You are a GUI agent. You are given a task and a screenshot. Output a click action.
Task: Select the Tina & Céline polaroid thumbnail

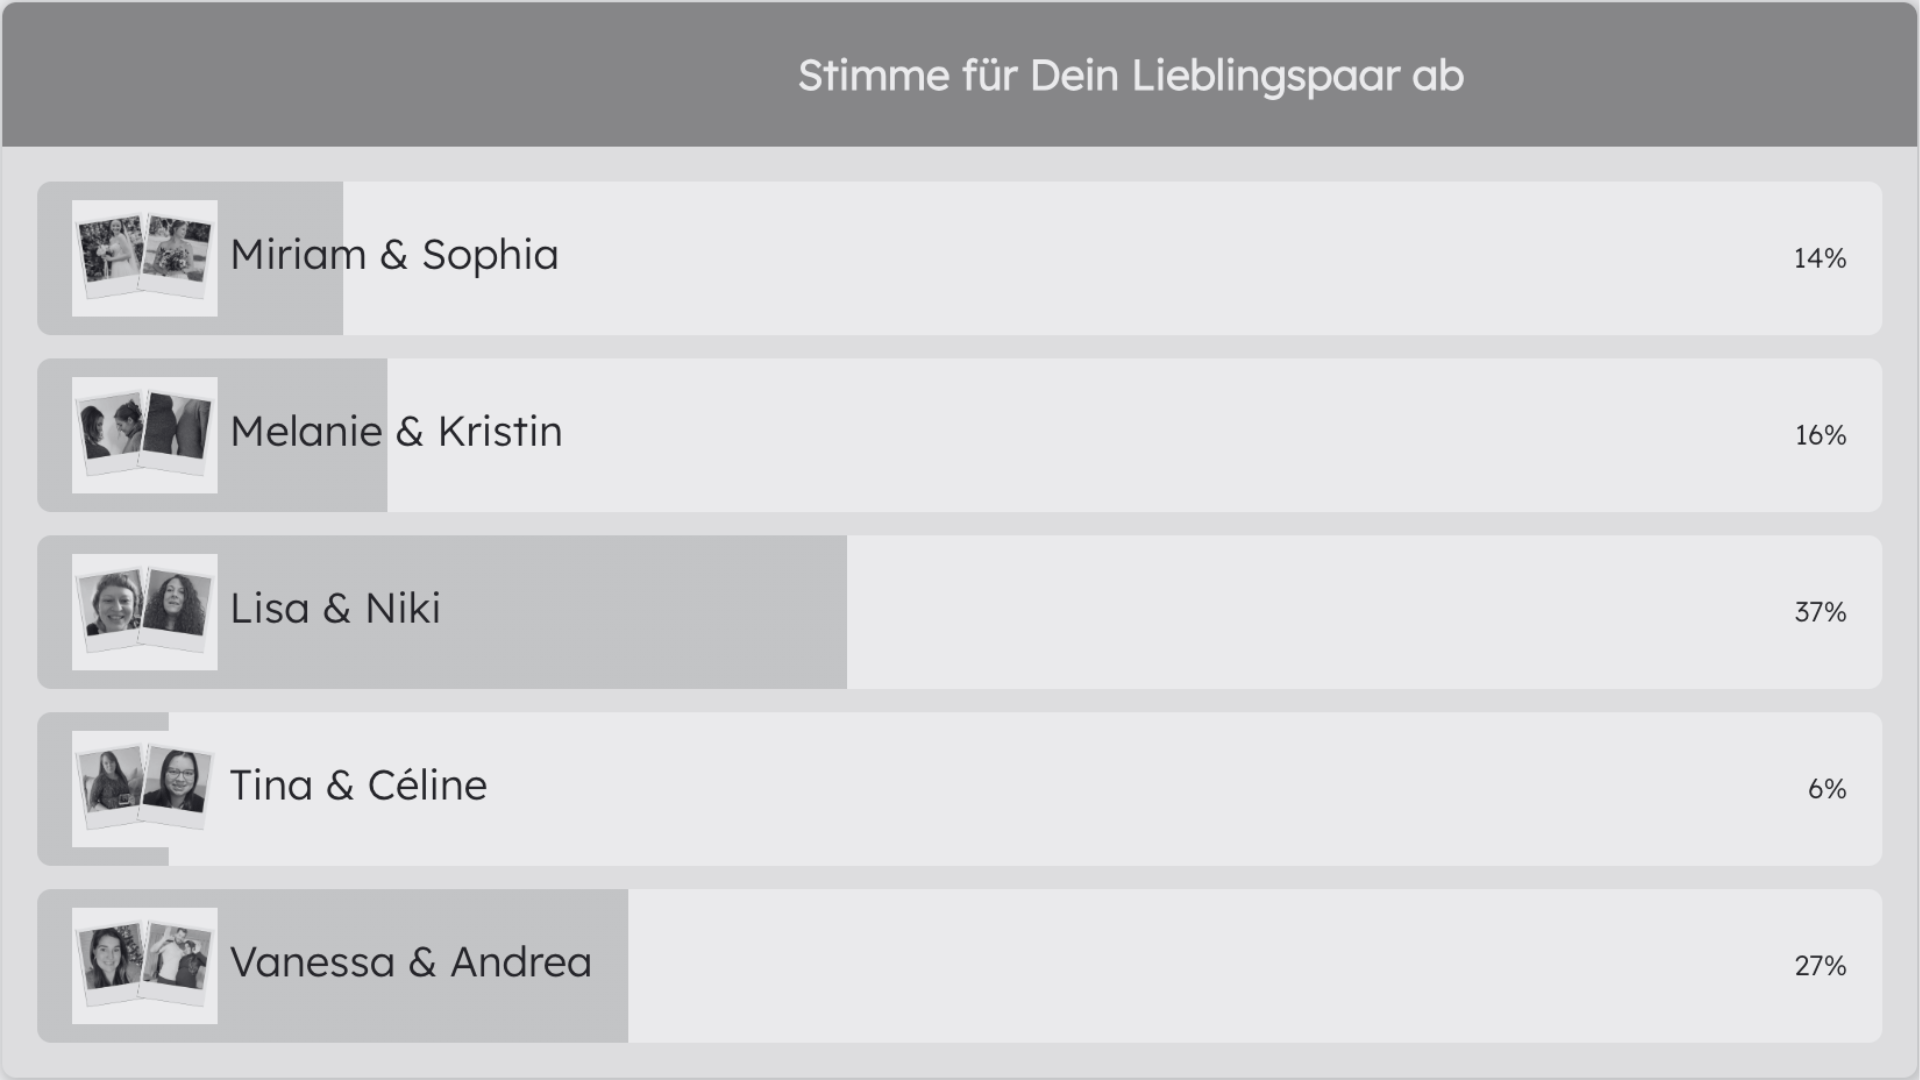145,789
